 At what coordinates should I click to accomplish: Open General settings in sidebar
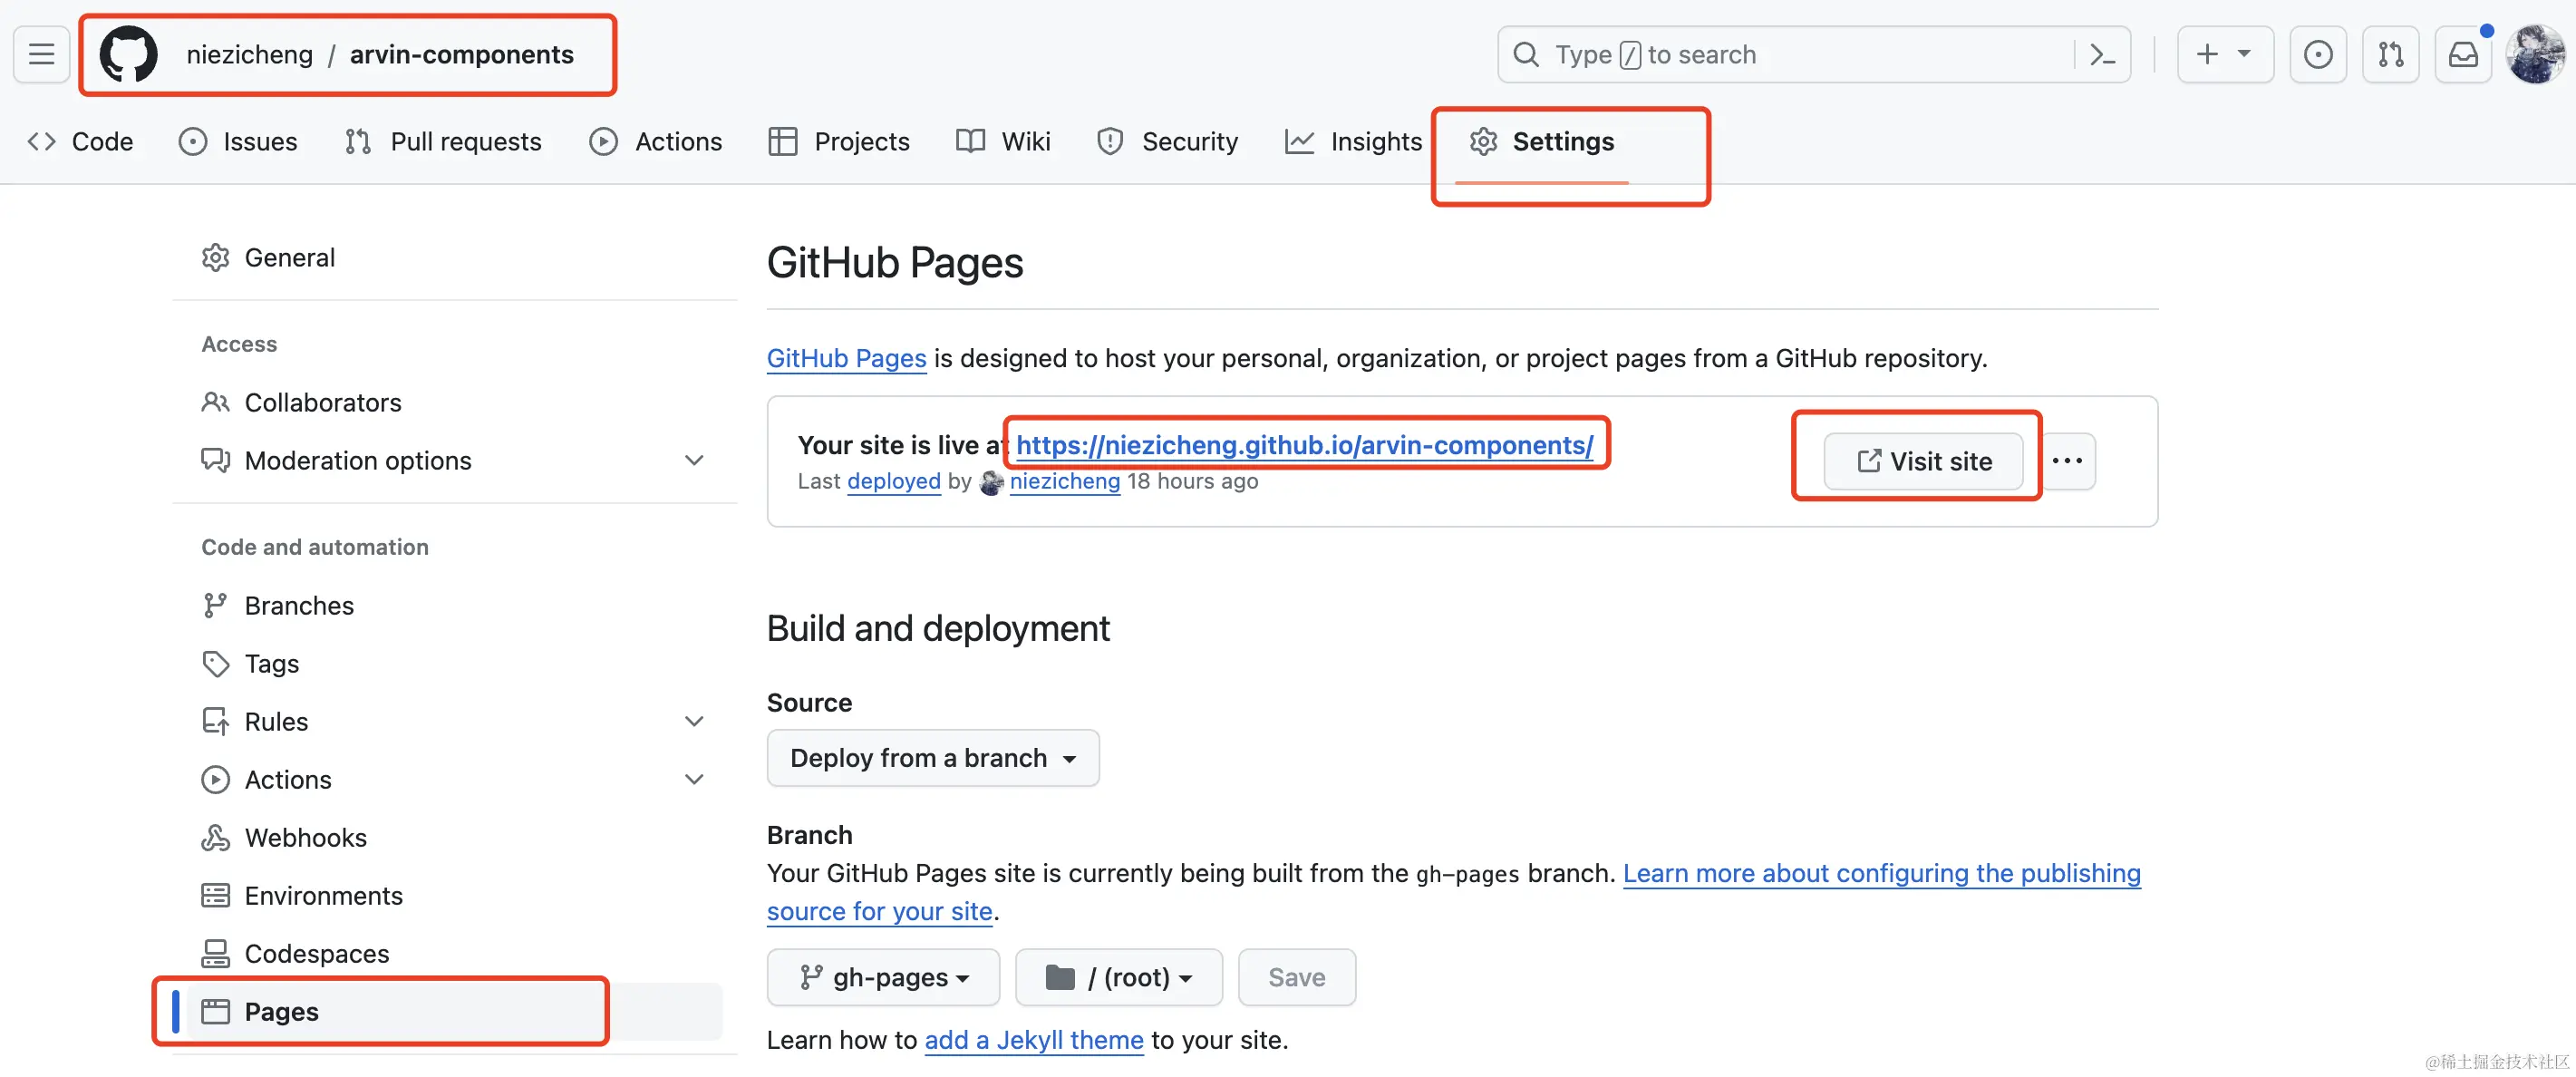pyautogui.click(x=455, y=258)
